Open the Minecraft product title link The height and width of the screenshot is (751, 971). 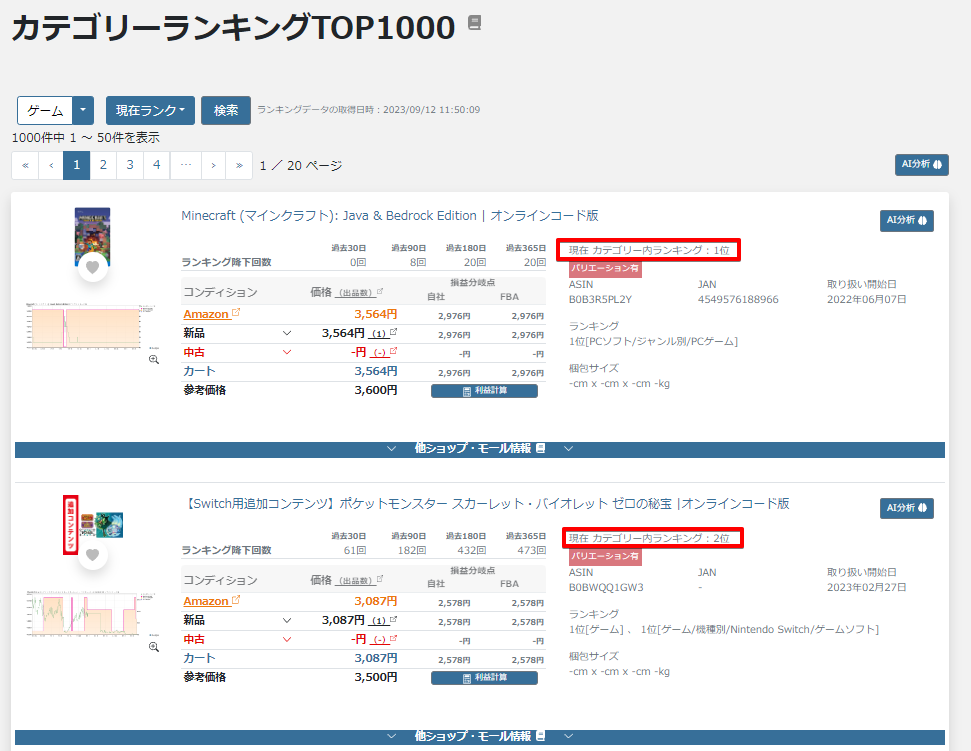point(390,215)
